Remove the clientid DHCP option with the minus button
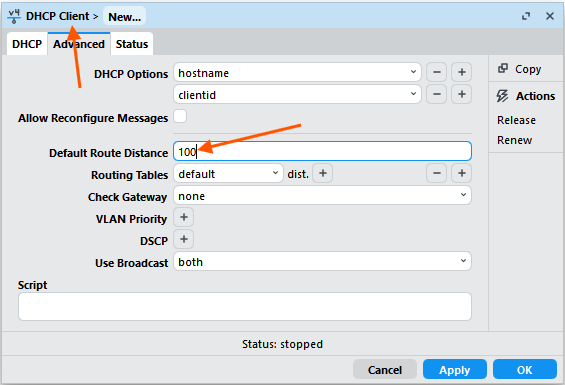 pyautogui.click(x=436, y=94)
